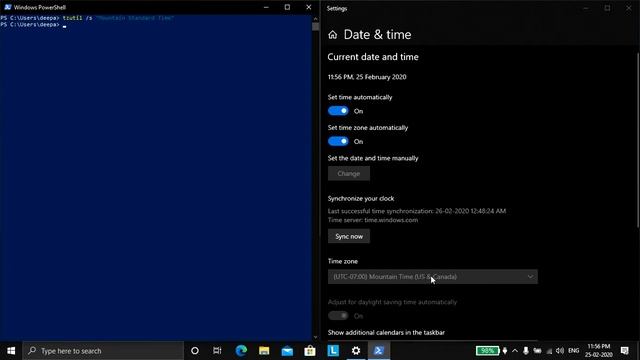The height and width of the screenshot is (360, 640).
Task: Open the Action Center notifications icon
Action: point(625,351)
